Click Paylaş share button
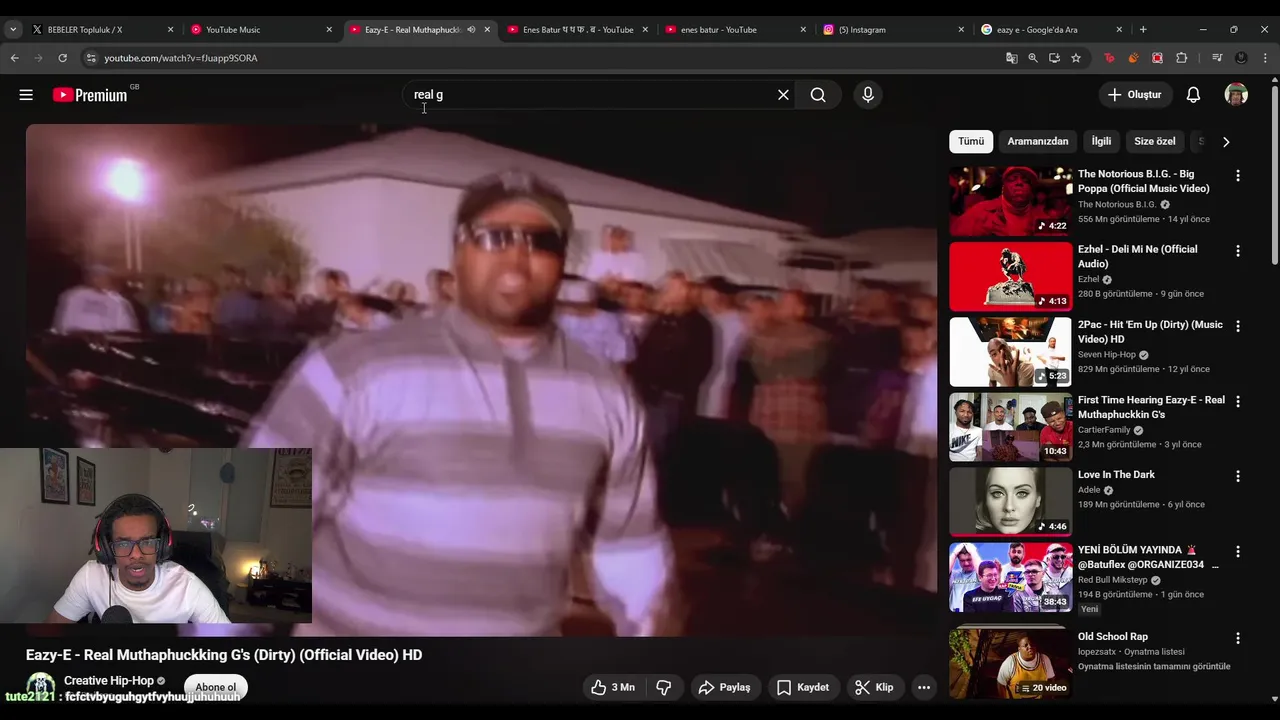 [x=724, y=687]
